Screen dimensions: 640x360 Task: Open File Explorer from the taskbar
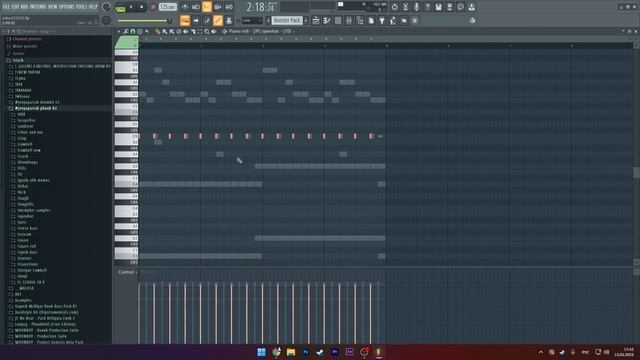(x=291, y=352)
